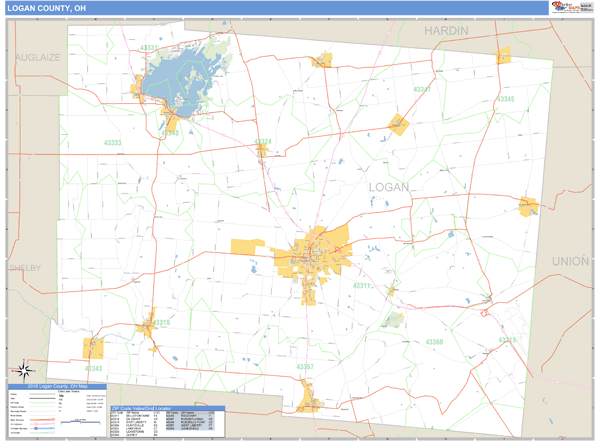Click the UNION county label
The image size is (600, 441).
coord(571,260)
